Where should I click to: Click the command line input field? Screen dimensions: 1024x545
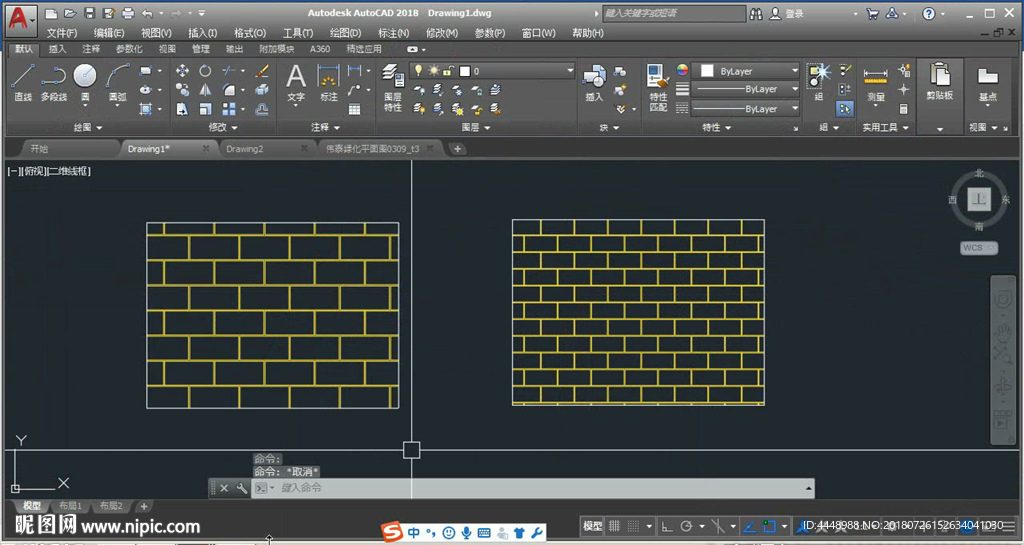532,488
